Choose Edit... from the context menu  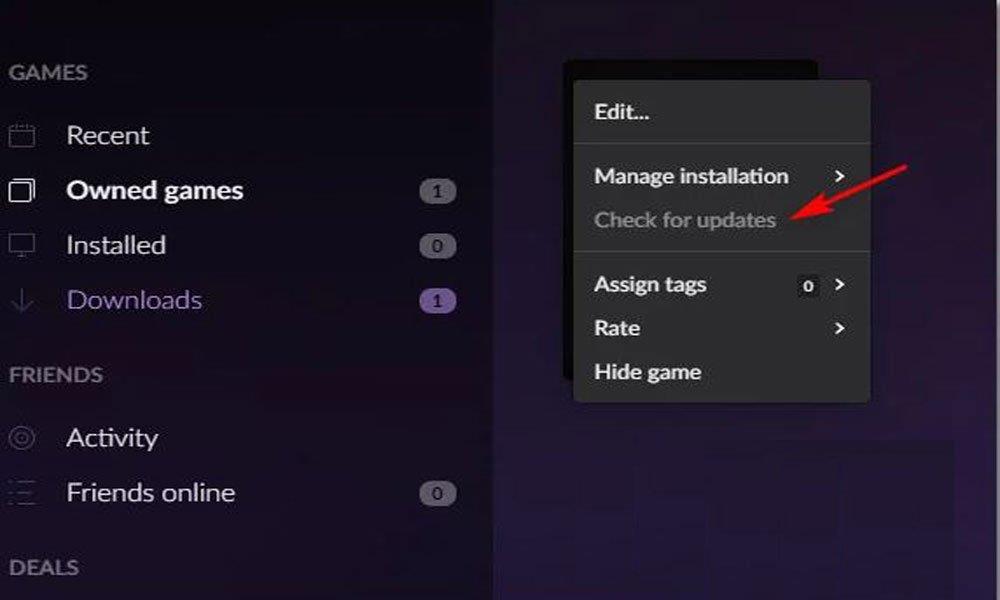[x=621, y=112]
